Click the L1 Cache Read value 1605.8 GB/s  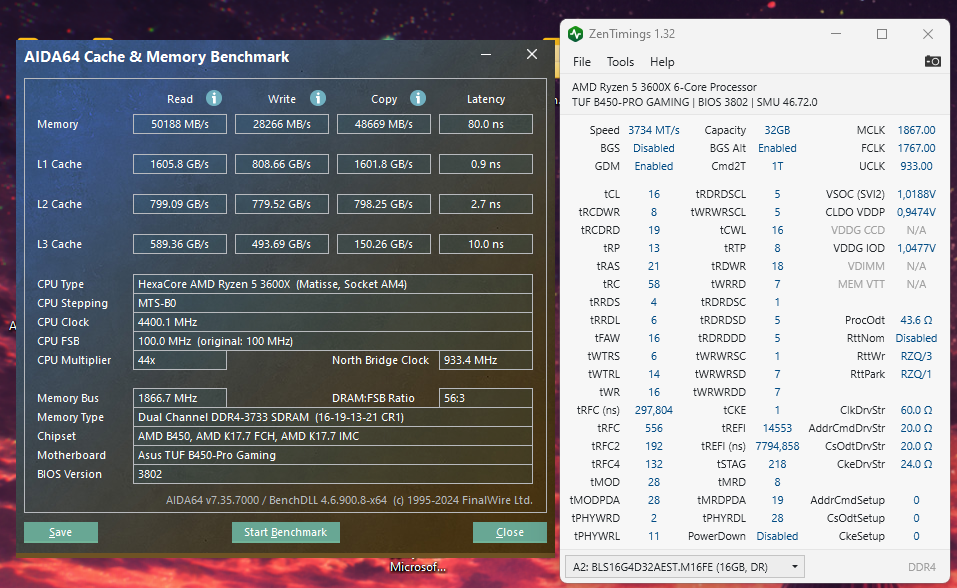point(180,164)
